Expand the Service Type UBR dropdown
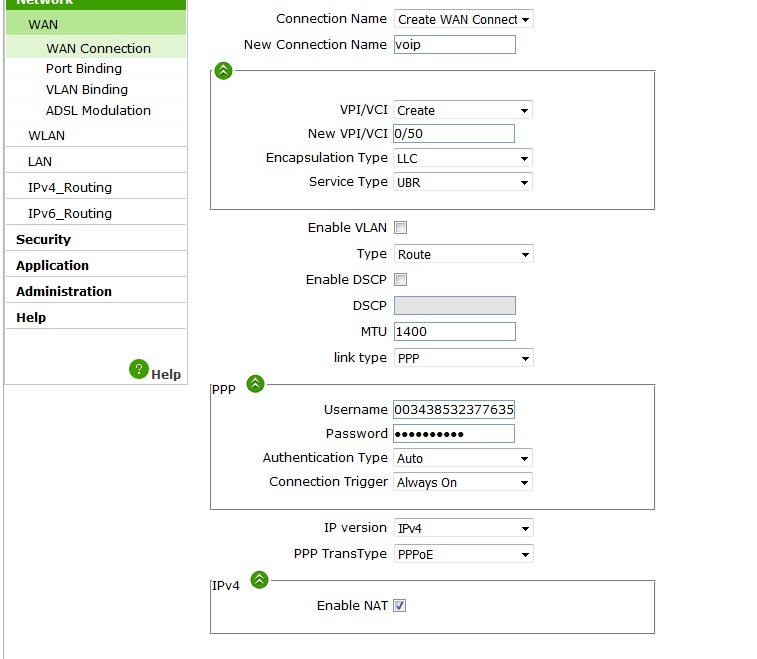757x659 pixels. pyautogui.click(x=463, y=182)
